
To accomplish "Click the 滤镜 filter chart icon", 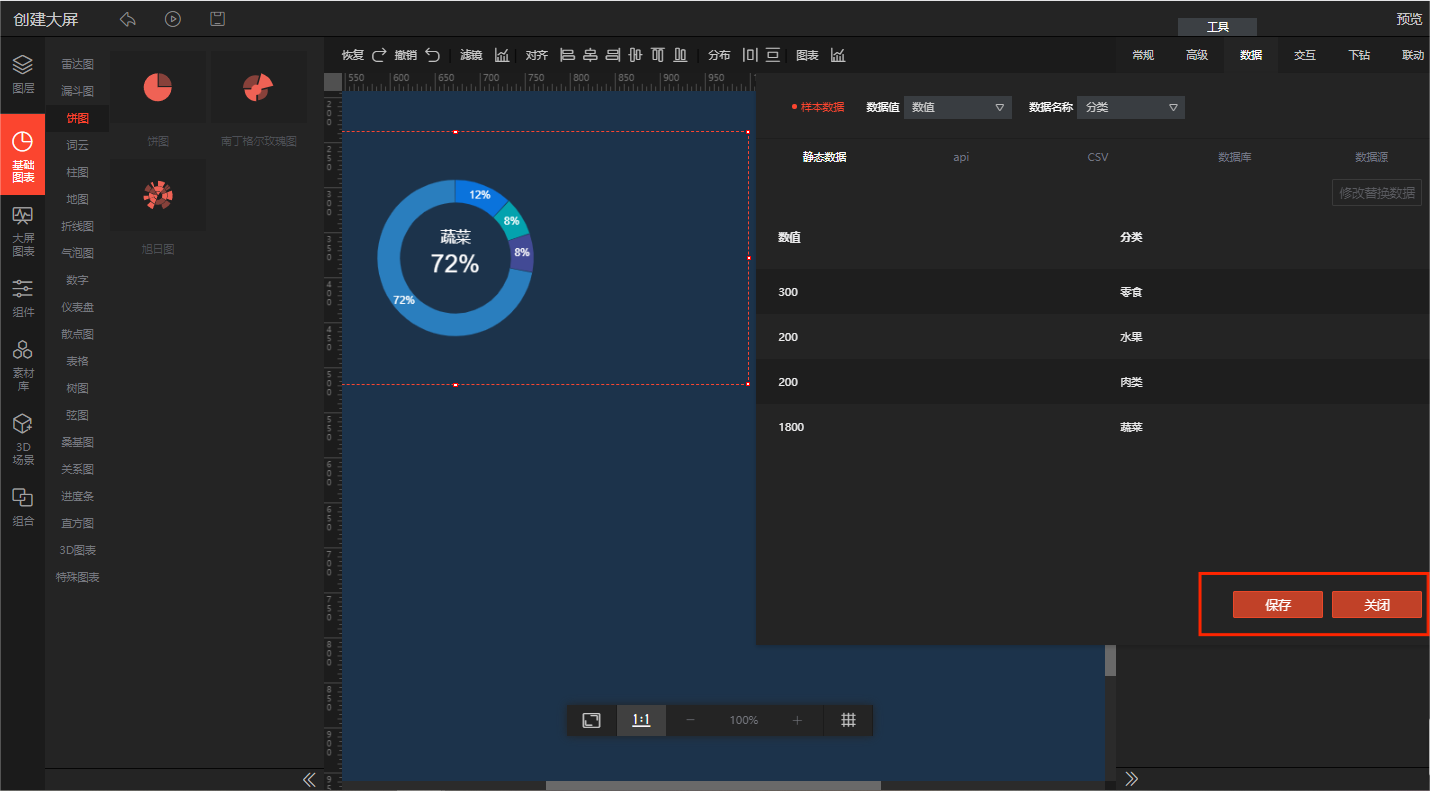I will pyautogui.click(x=502, y=55).
